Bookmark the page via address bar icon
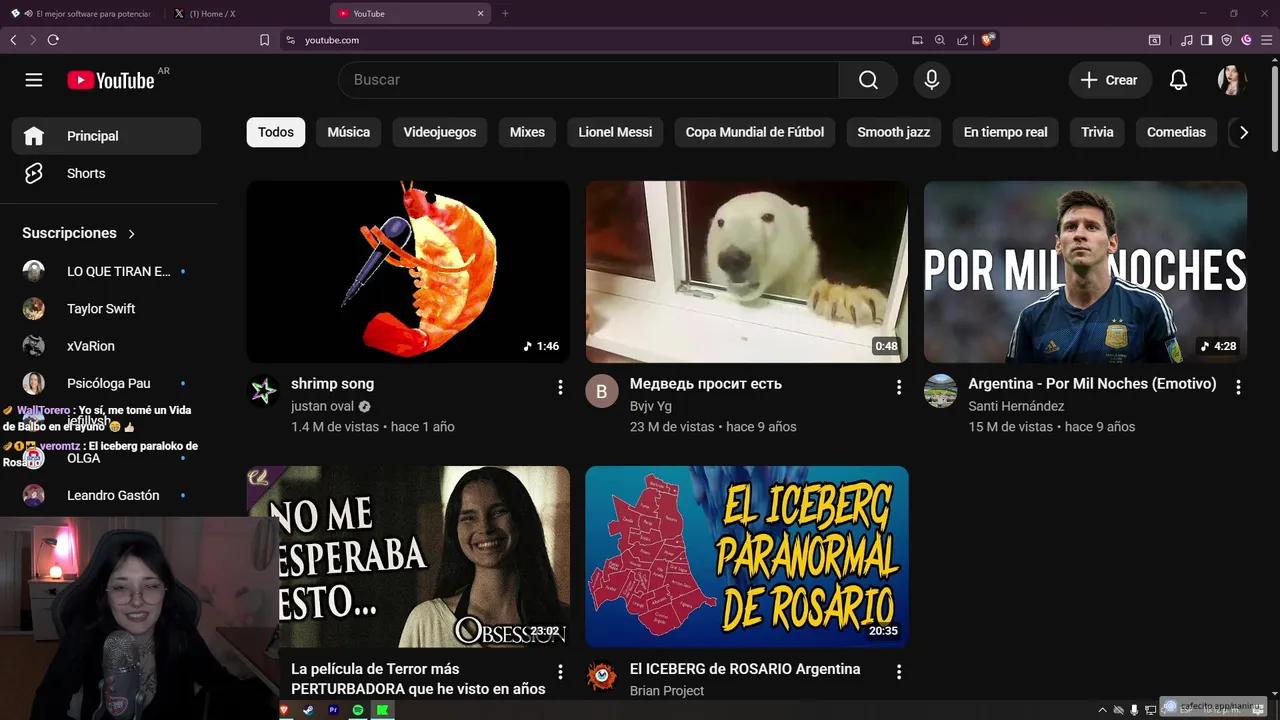The image size is (1280, 720). point(264,40)
